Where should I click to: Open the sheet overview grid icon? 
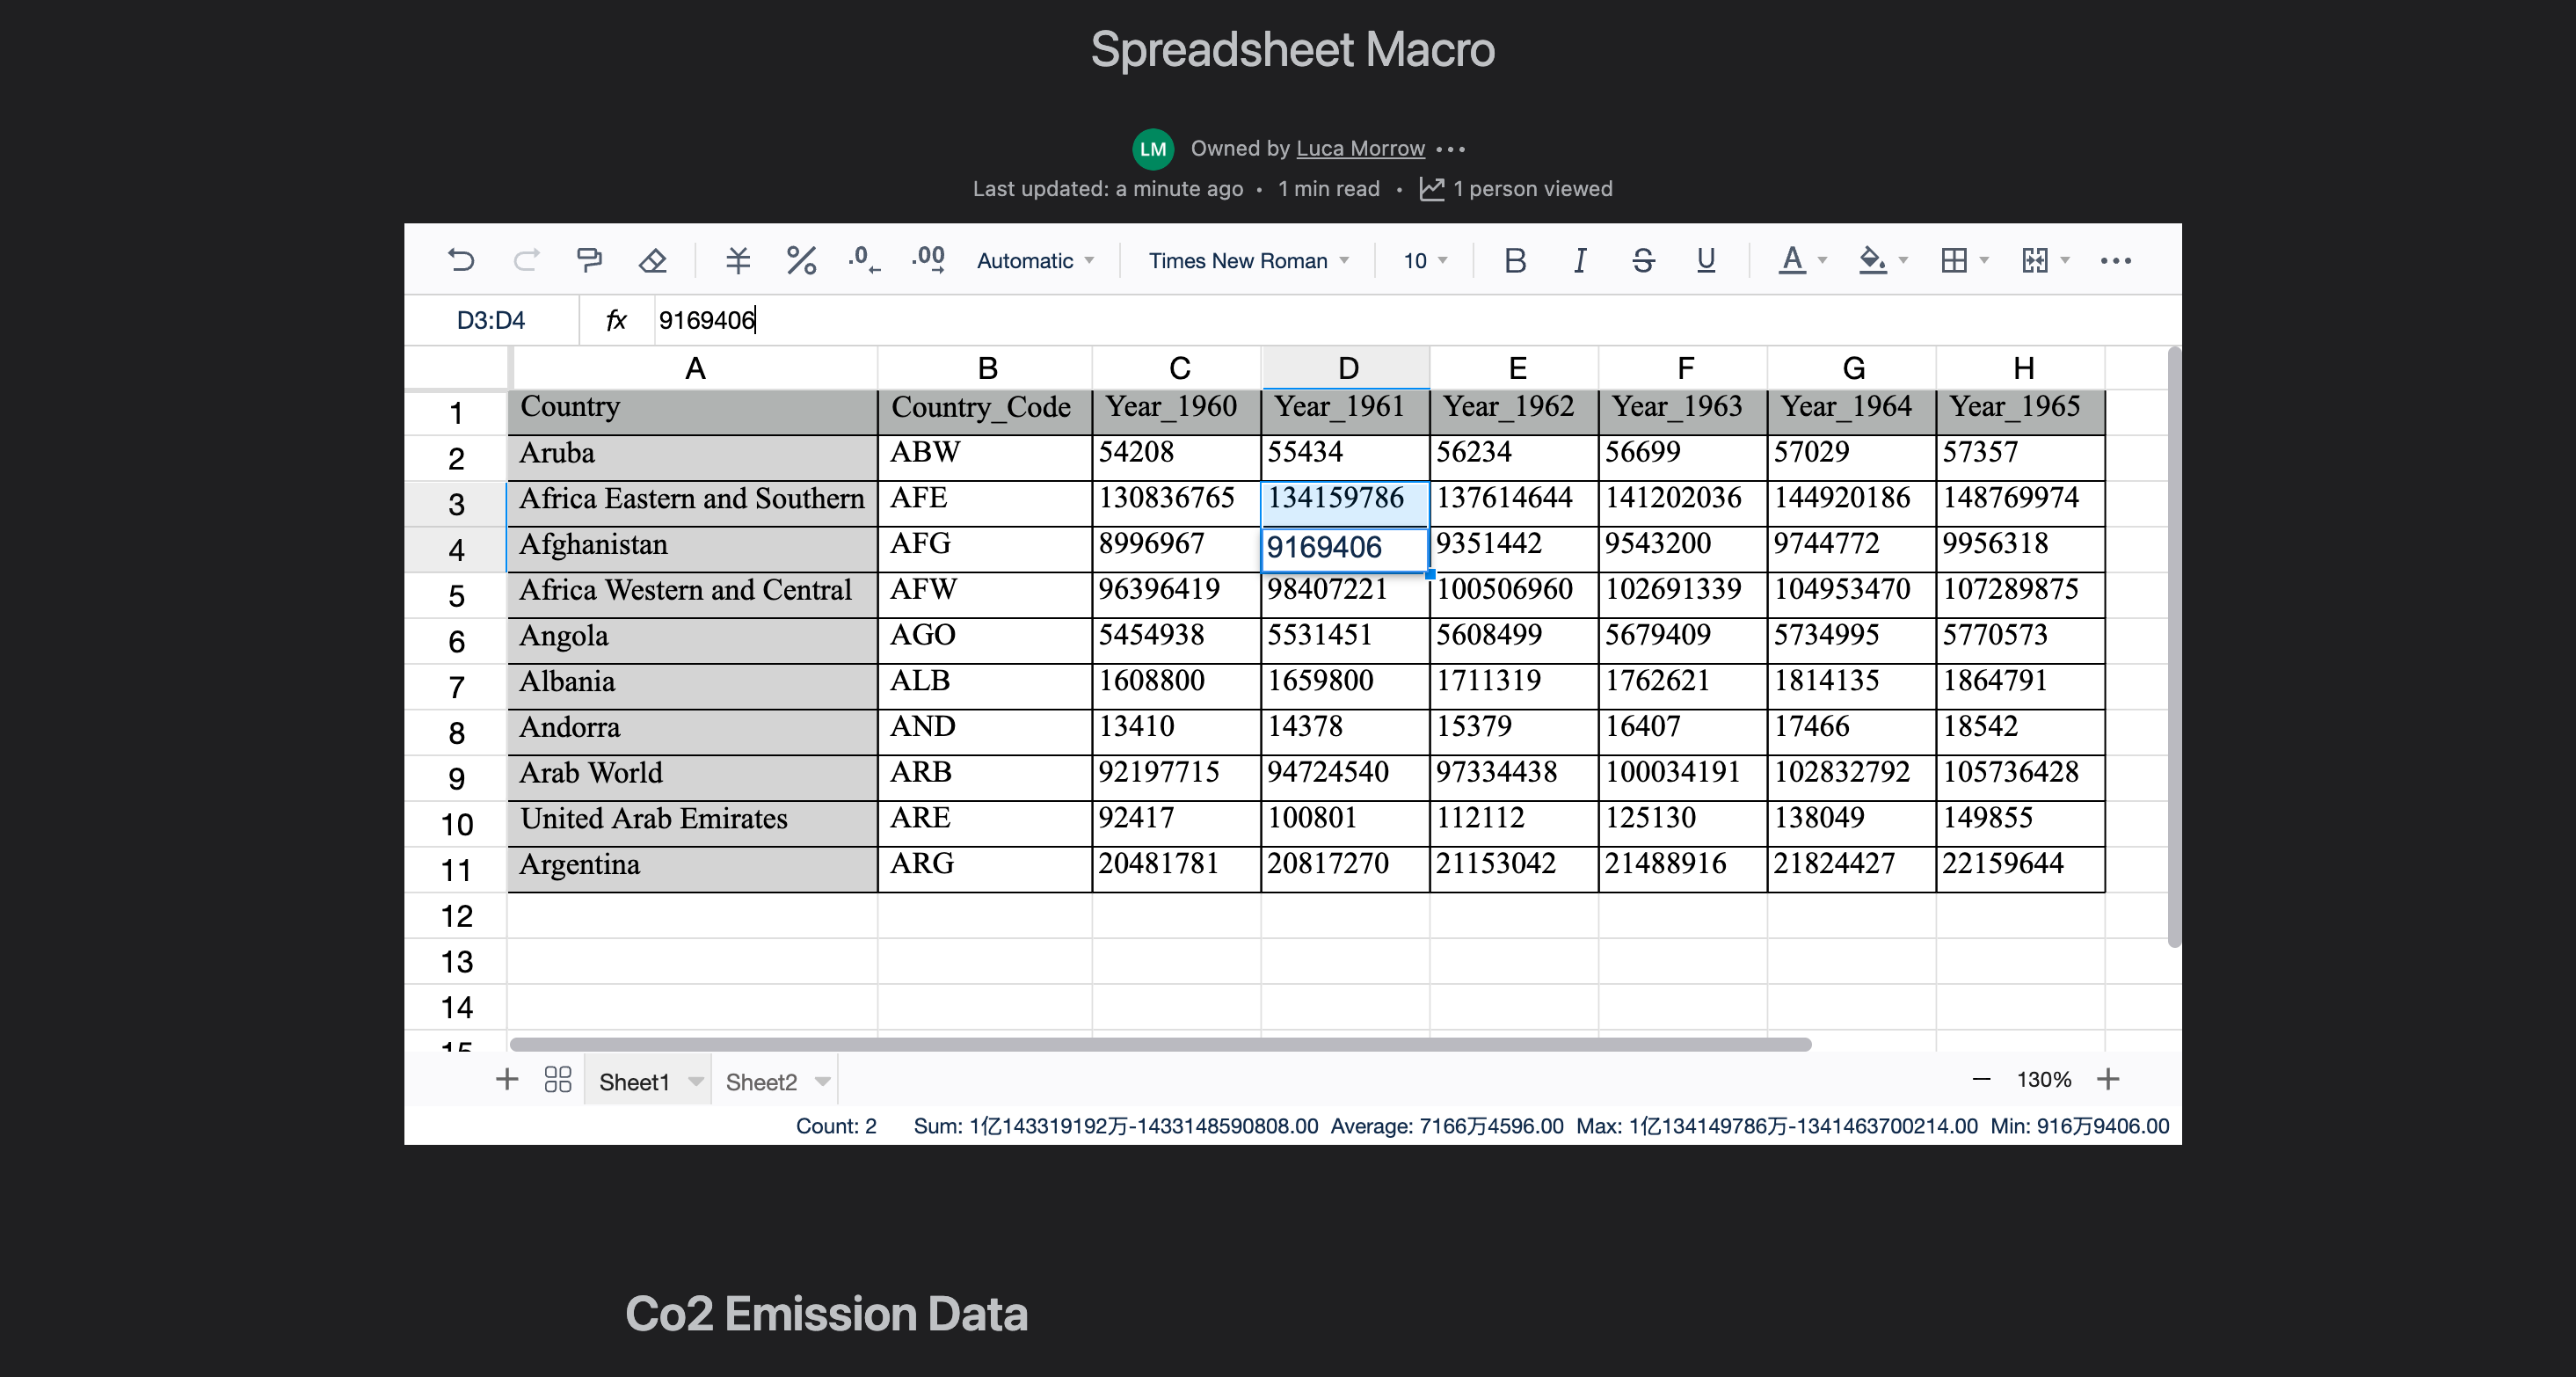[557, 1080]
